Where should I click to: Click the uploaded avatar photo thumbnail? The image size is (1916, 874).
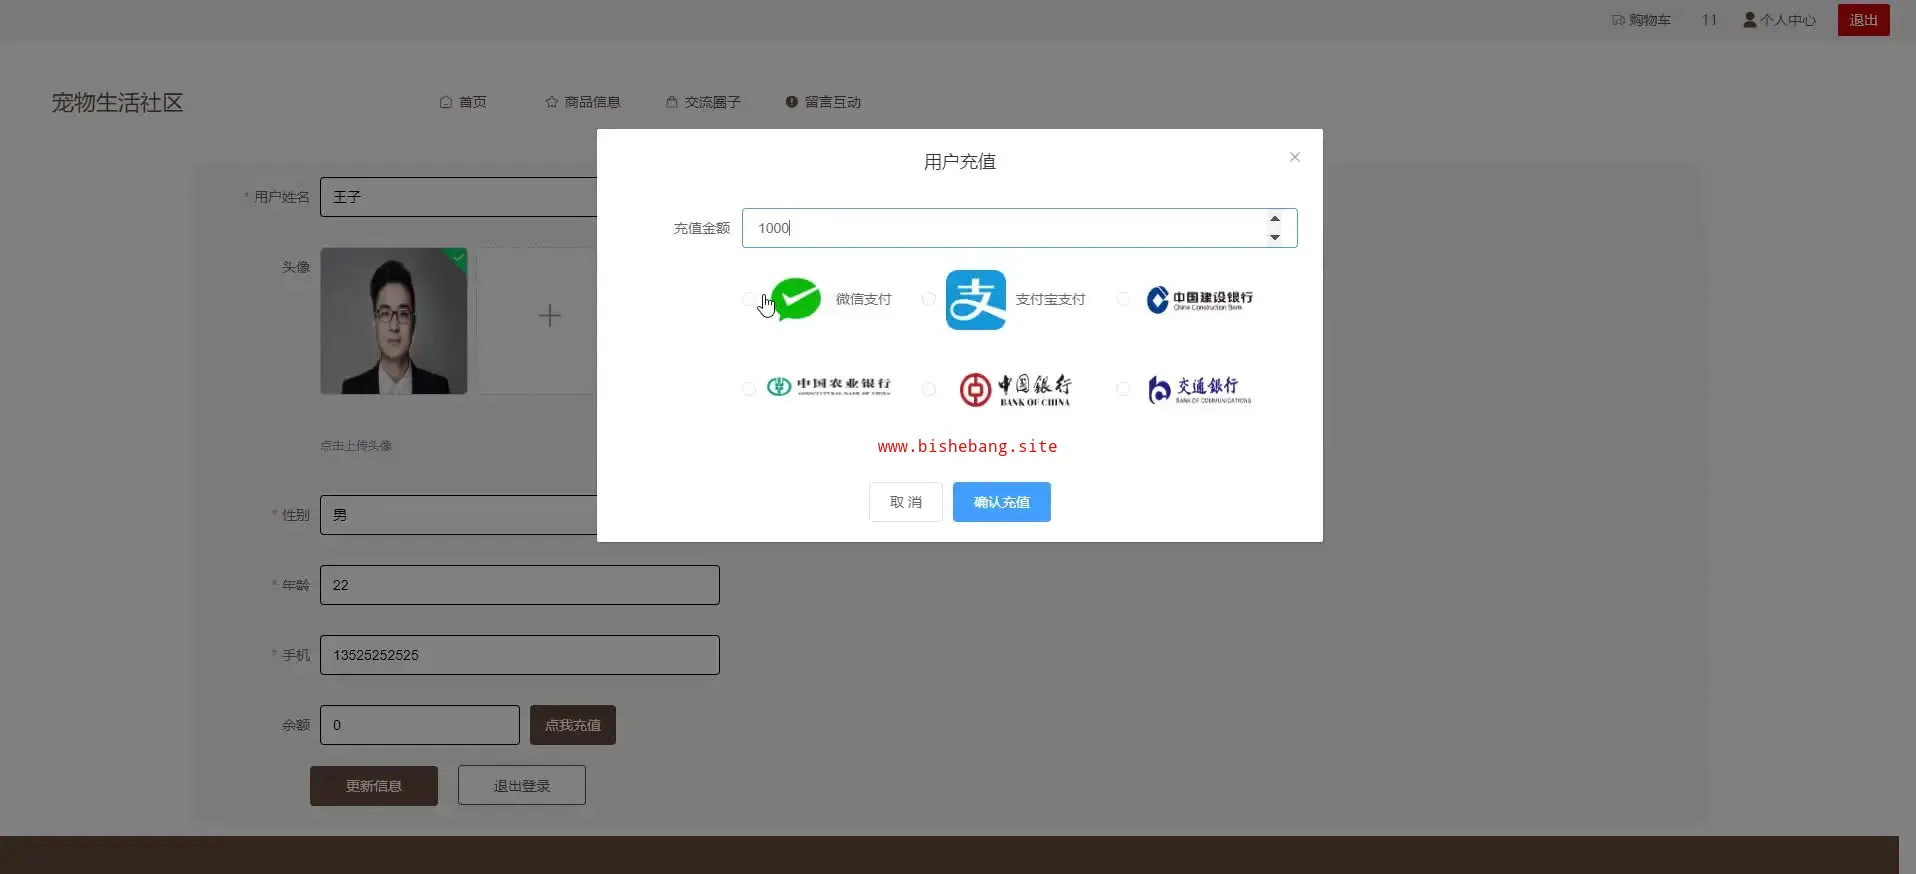coord(394,321)
